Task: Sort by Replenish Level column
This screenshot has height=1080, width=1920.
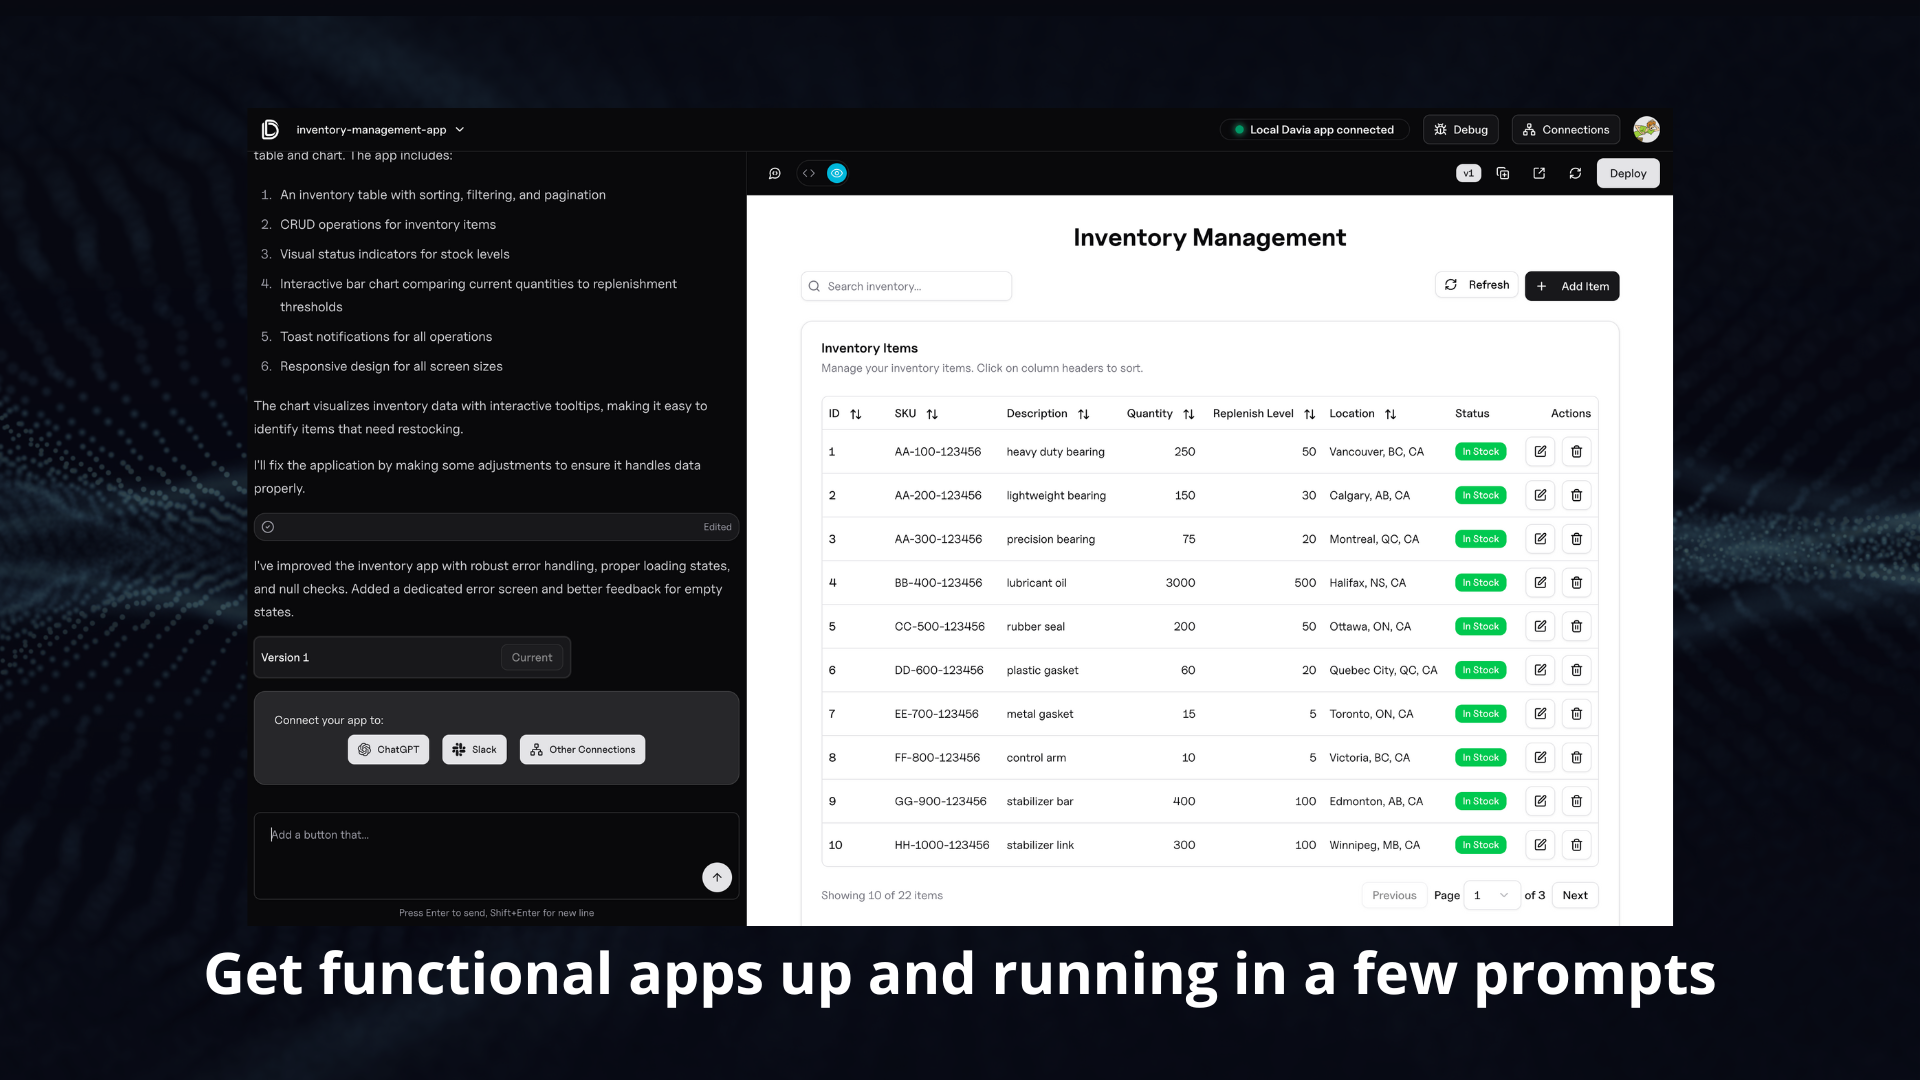Action: pyautogui.click(x=1264, y=414)
